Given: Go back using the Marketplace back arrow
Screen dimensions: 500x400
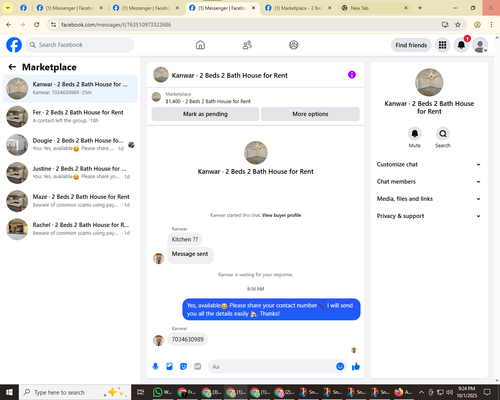Looking at the screenshot, I should 12,67.
